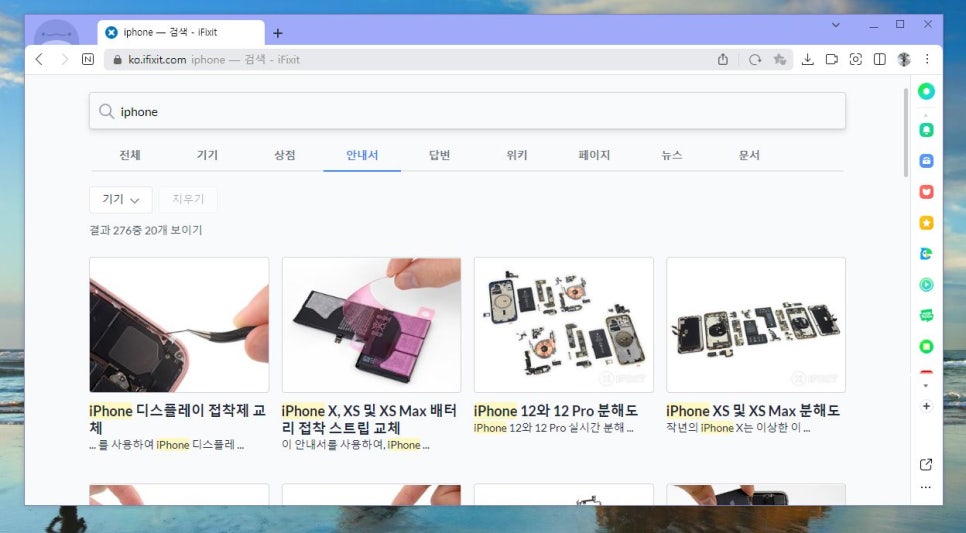The height and width of the screenshot is (533, 966).
Task: Switch to the 뉴스 tab
Action: click(672, 155)
